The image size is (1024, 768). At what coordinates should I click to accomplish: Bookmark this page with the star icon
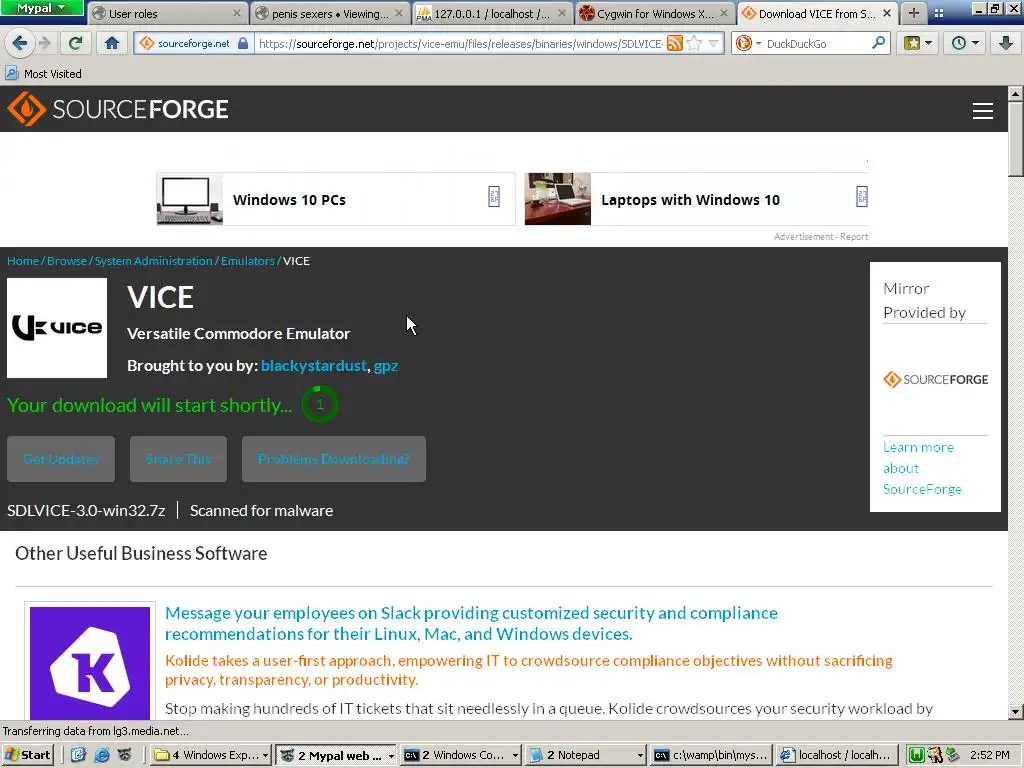[694, 44]
